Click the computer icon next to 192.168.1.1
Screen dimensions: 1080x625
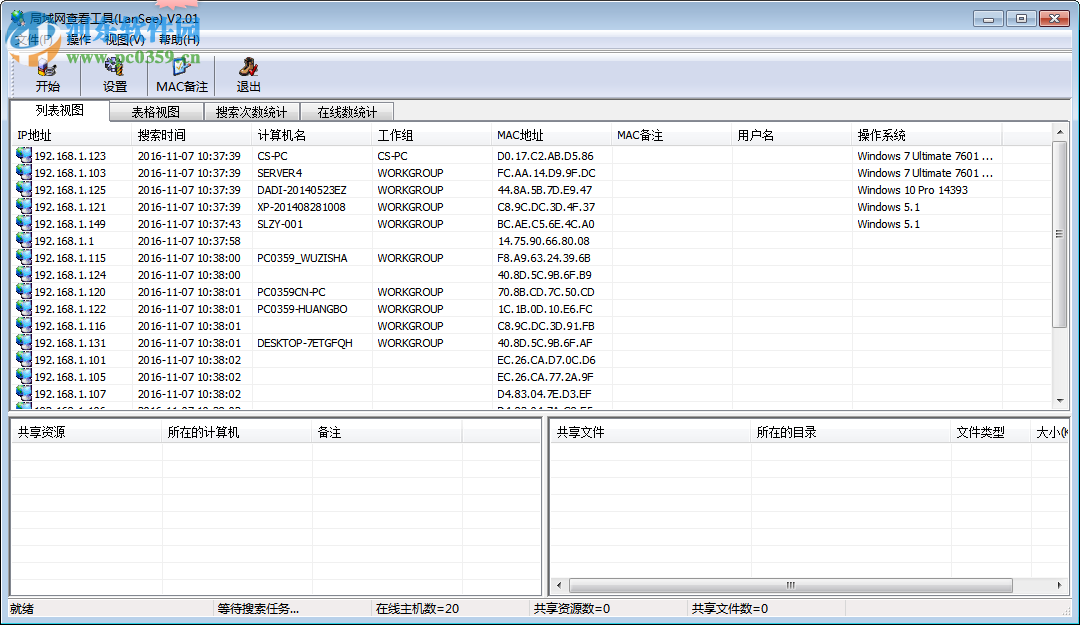pos(22,241)
